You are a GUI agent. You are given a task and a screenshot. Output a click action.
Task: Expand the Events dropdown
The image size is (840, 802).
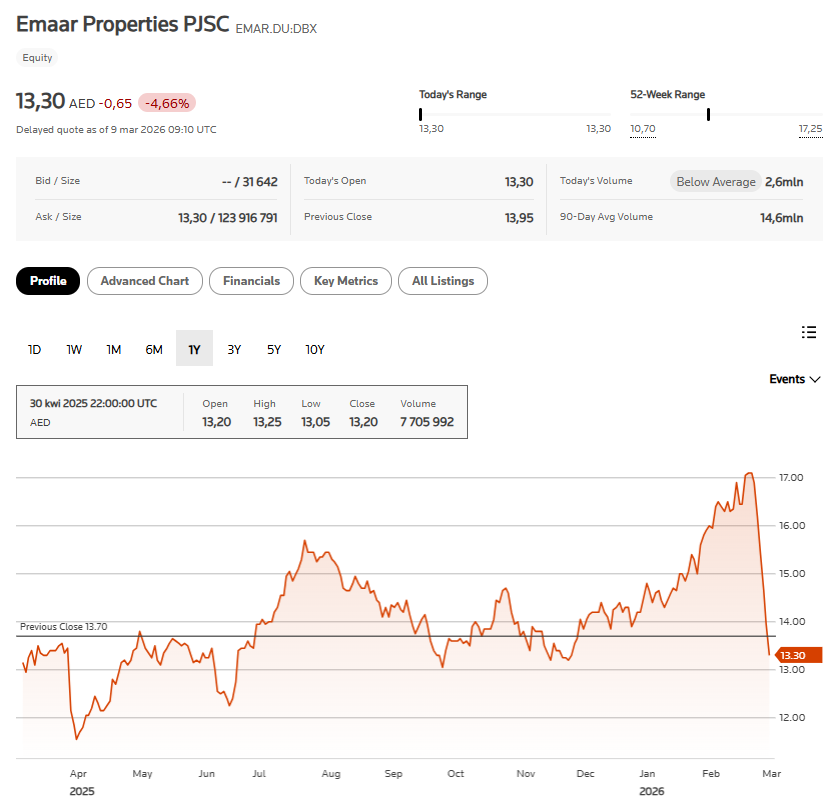tap(795, 379)
